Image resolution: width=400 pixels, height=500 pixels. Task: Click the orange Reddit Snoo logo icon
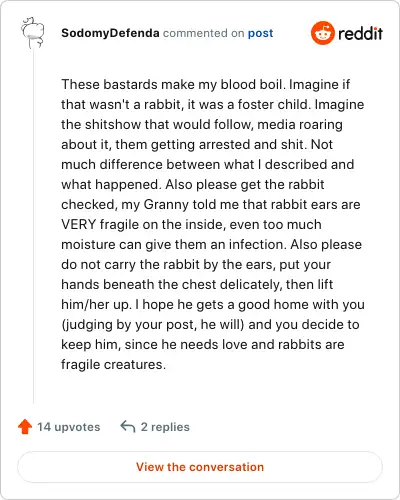pos(322,33)
